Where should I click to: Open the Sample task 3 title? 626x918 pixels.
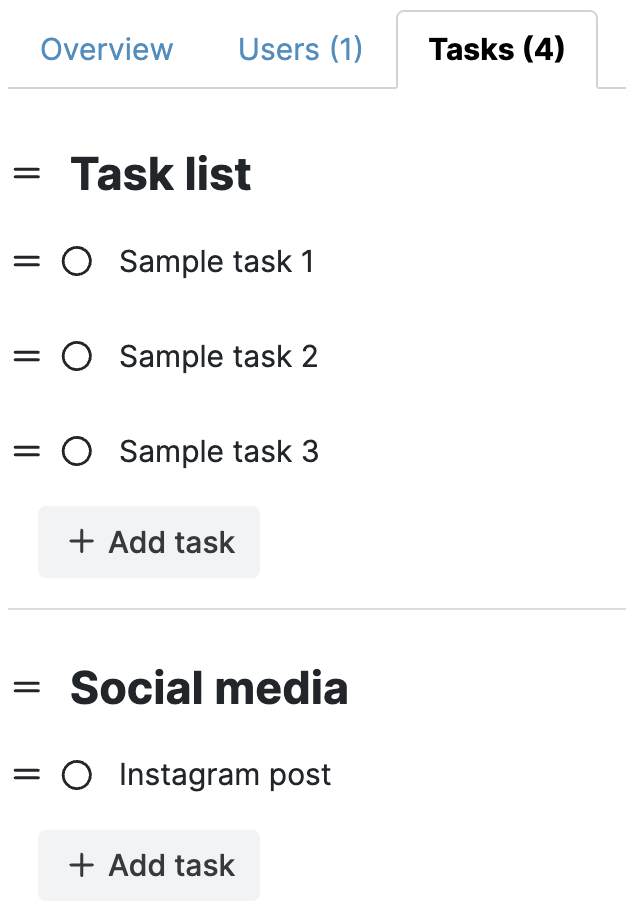click(x=218, y=451)
